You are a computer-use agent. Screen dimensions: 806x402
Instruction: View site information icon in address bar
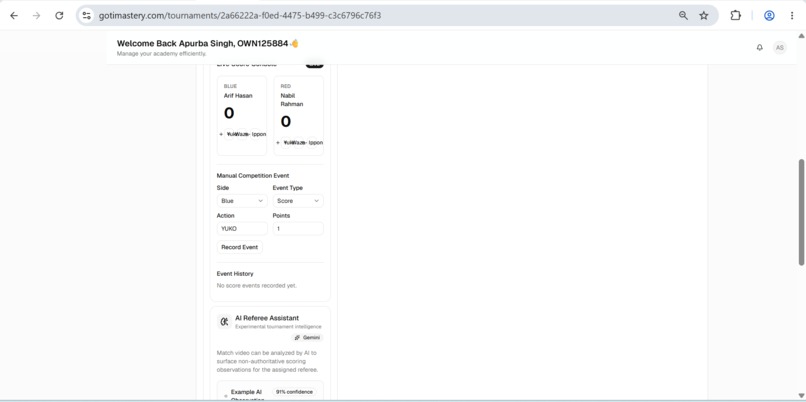[87, 15]
